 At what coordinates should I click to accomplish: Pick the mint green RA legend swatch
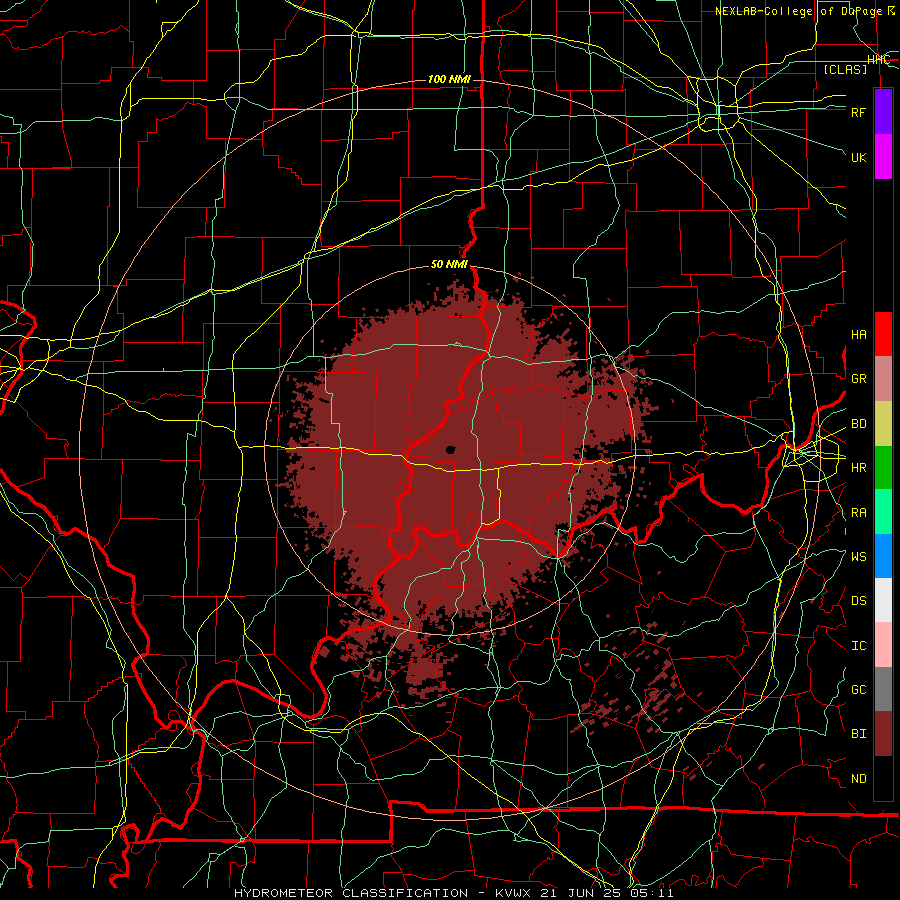[883, 512]
